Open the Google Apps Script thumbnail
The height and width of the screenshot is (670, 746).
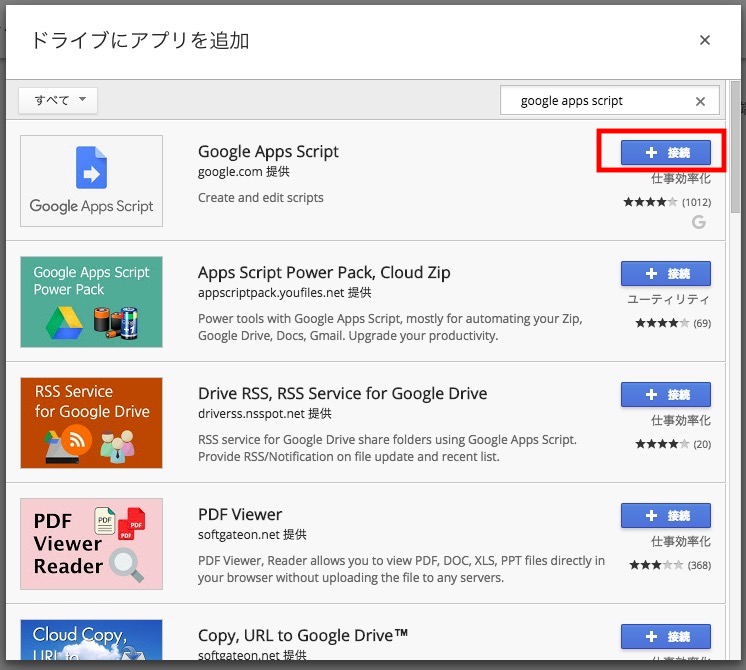91,181
